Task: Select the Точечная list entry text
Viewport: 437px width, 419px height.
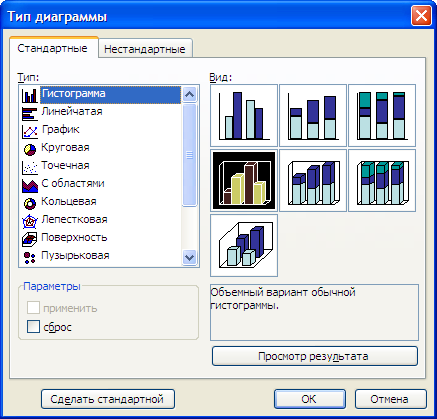Action: [65, 165]
